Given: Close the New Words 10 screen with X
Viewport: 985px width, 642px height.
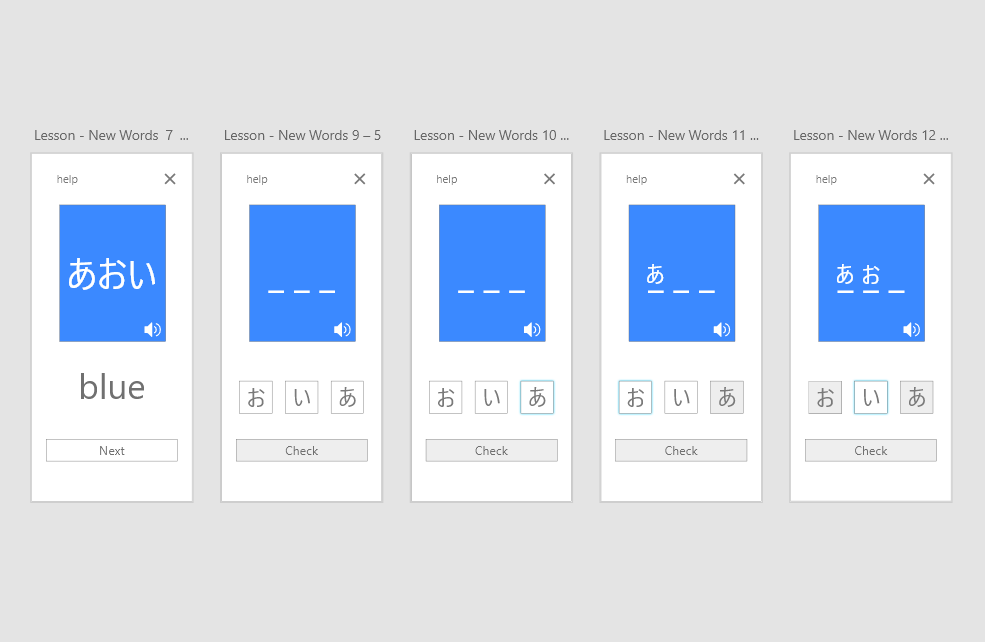Looking at the screenshot, I should coord(550,179).
